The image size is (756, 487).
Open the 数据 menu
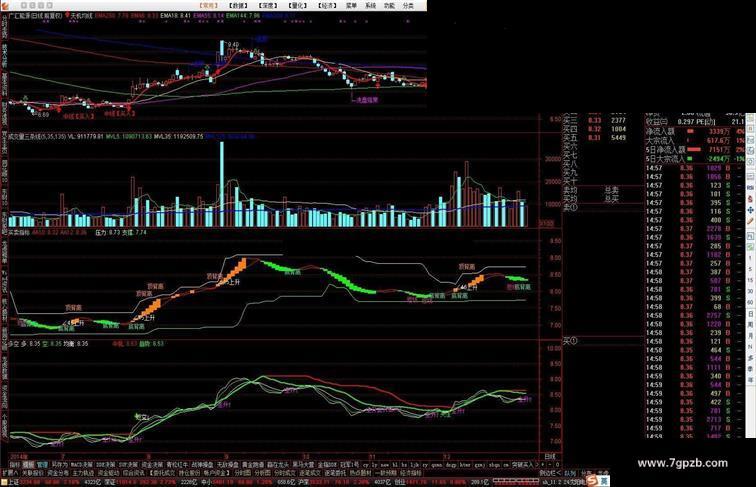coord(238,5)
